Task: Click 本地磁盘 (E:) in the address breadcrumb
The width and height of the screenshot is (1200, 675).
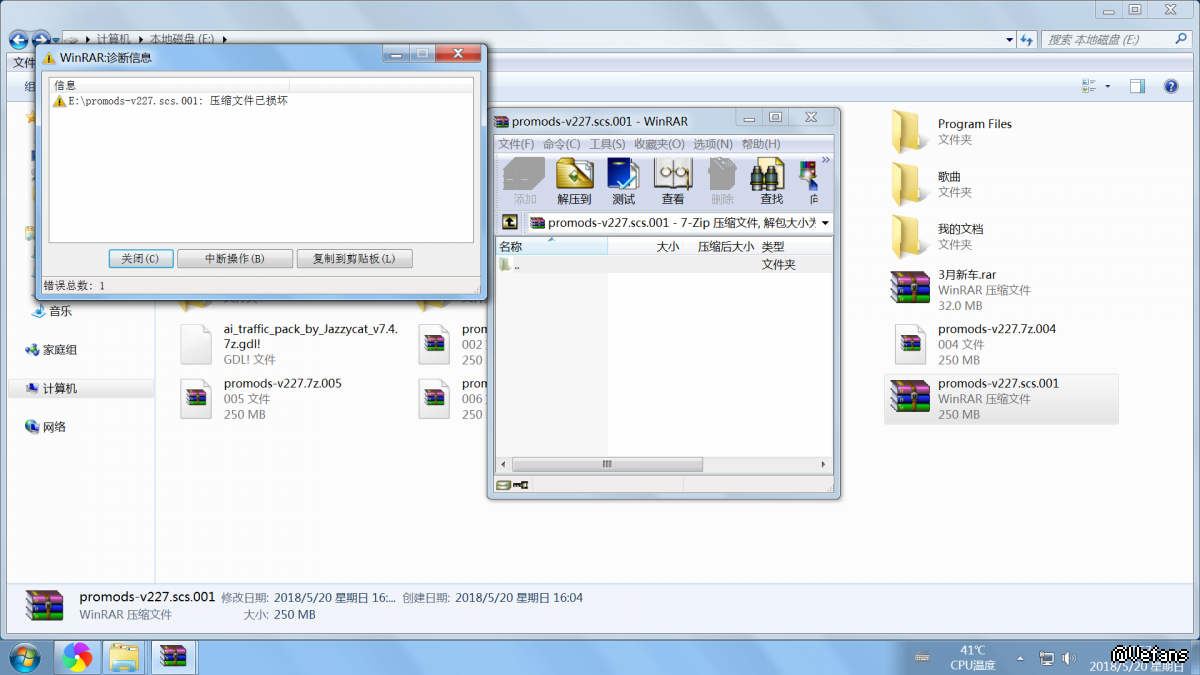Action: coord(182,40)
